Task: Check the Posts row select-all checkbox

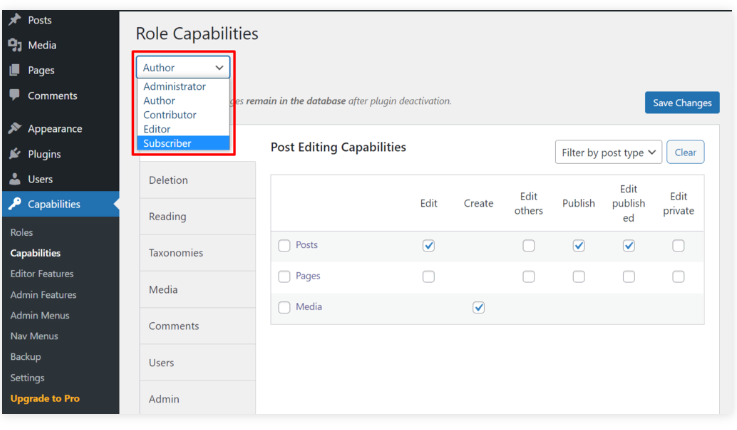Action: pos(284,246)
